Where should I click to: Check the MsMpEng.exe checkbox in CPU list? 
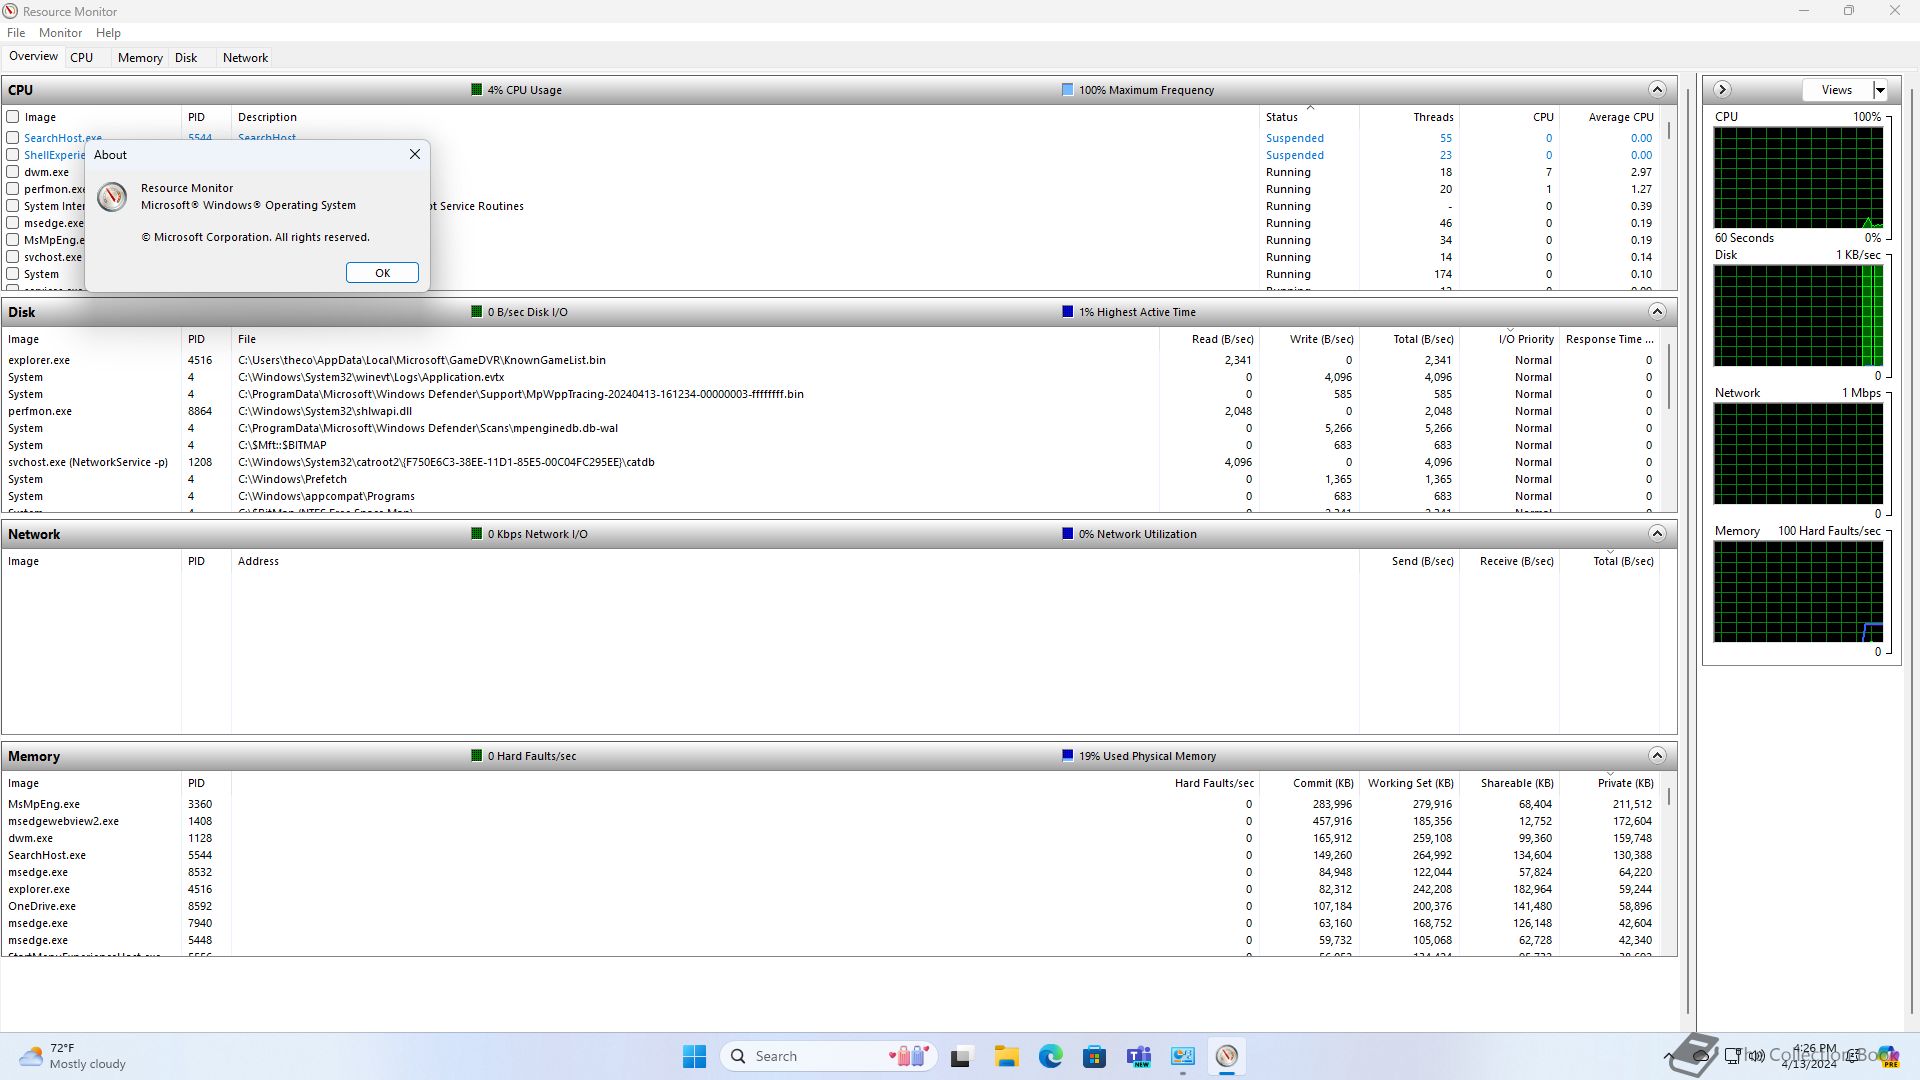pos(13,240)
